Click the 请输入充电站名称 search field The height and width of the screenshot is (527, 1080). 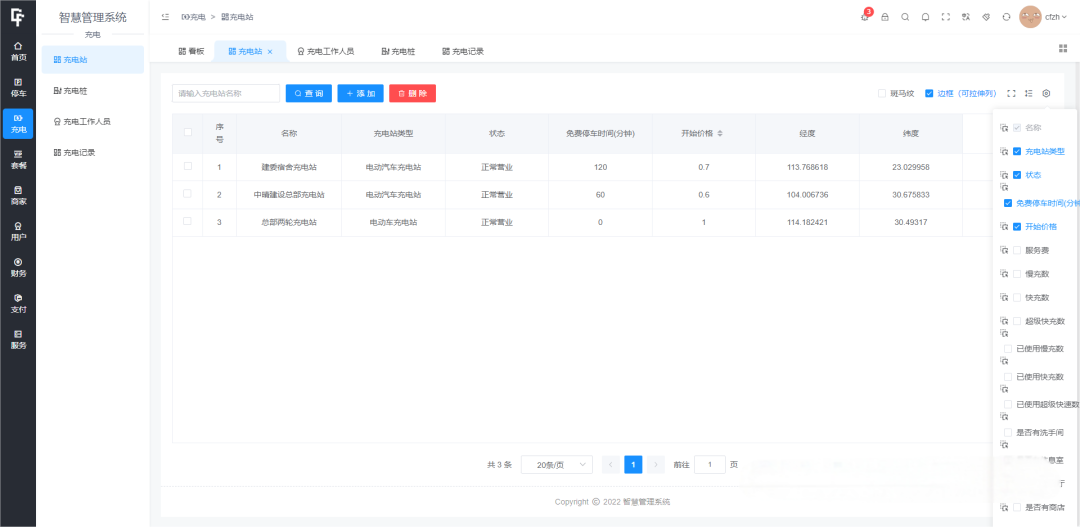226,93
